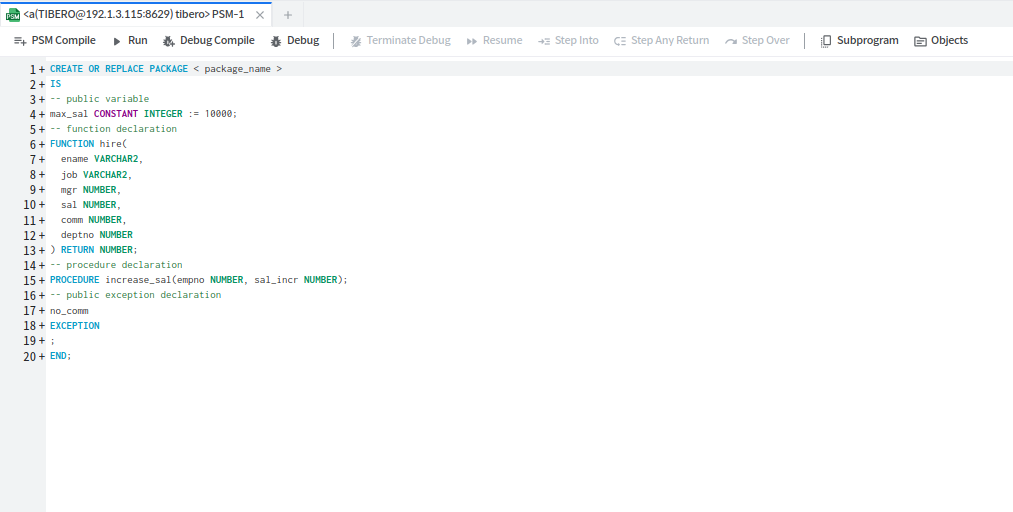Place cursor on package_name placeholder
The height and width of the screenshot is (512, 1013).
(238, 69)
